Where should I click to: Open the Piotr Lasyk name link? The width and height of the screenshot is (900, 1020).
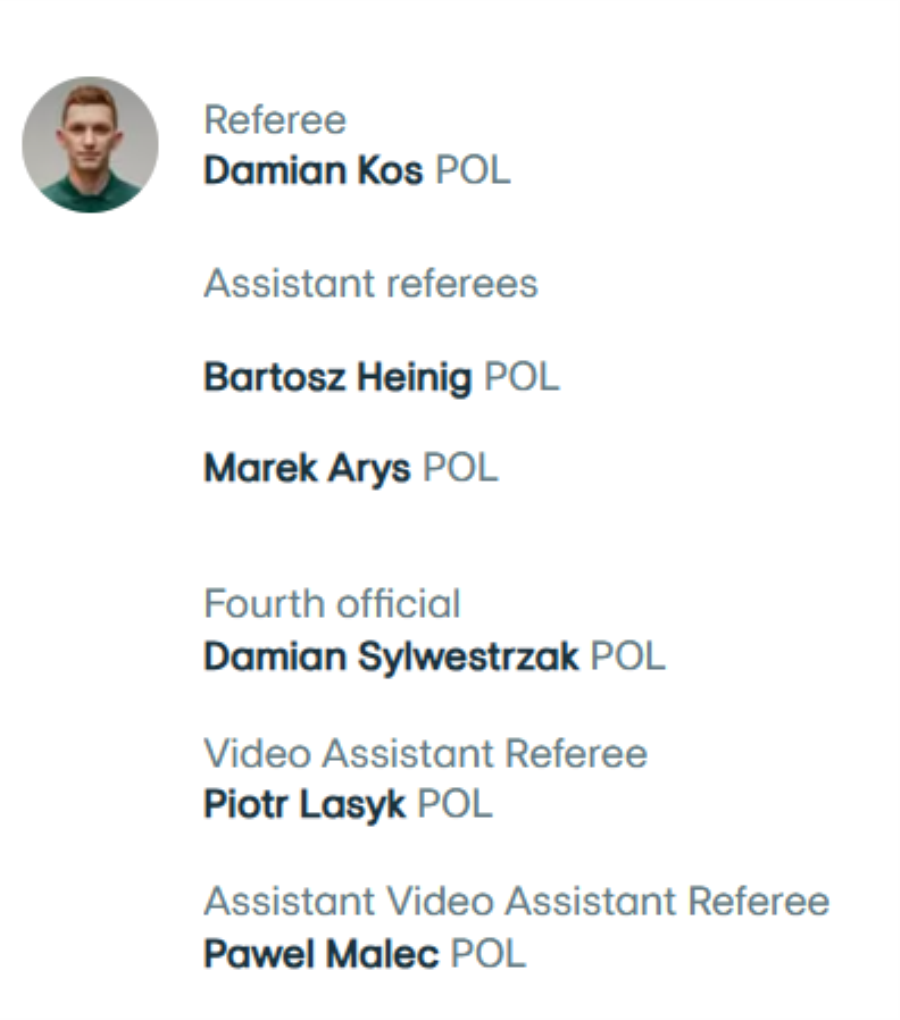[x=305, y=805]
